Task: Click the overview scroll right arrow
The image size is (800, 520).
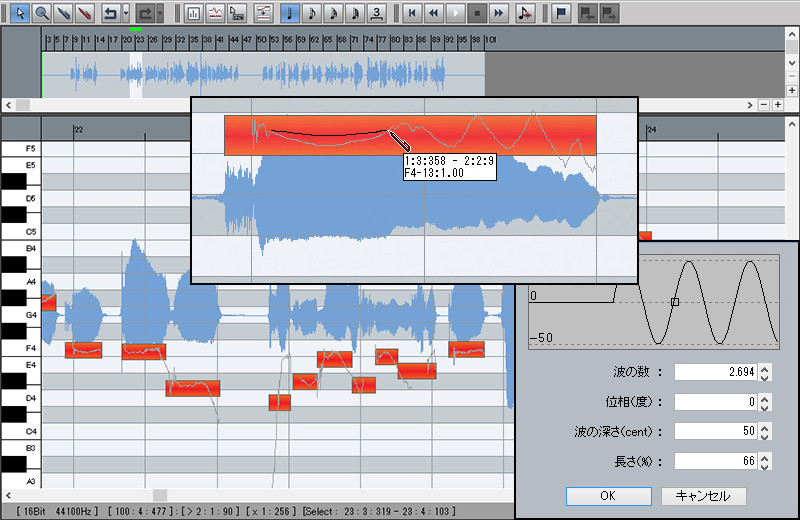Action: point(749,105)
